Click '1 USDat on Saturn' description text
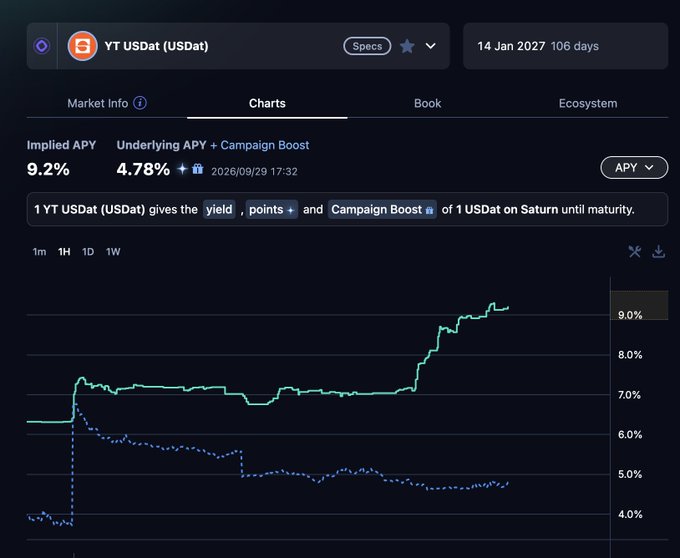 click(x=507, y=209)
